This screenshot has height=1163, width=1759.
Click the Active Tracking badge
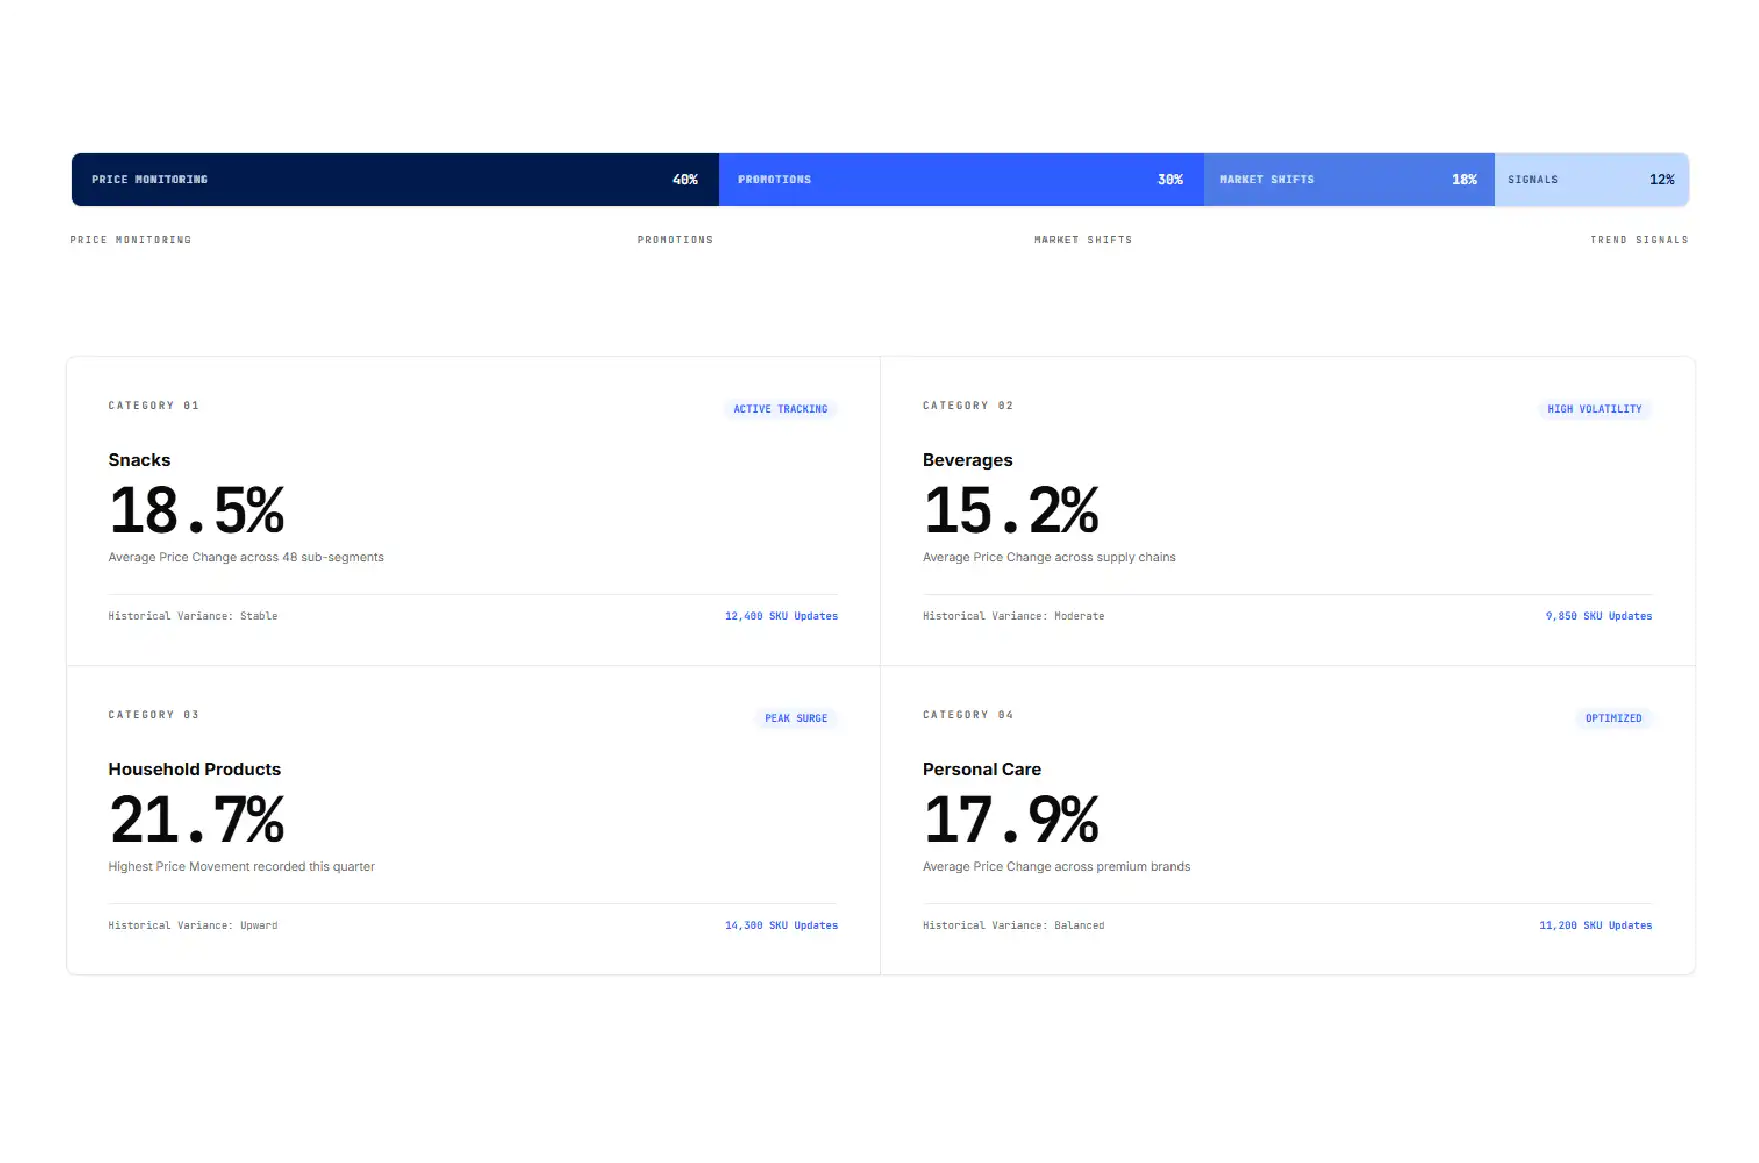(x=780, y=409)
